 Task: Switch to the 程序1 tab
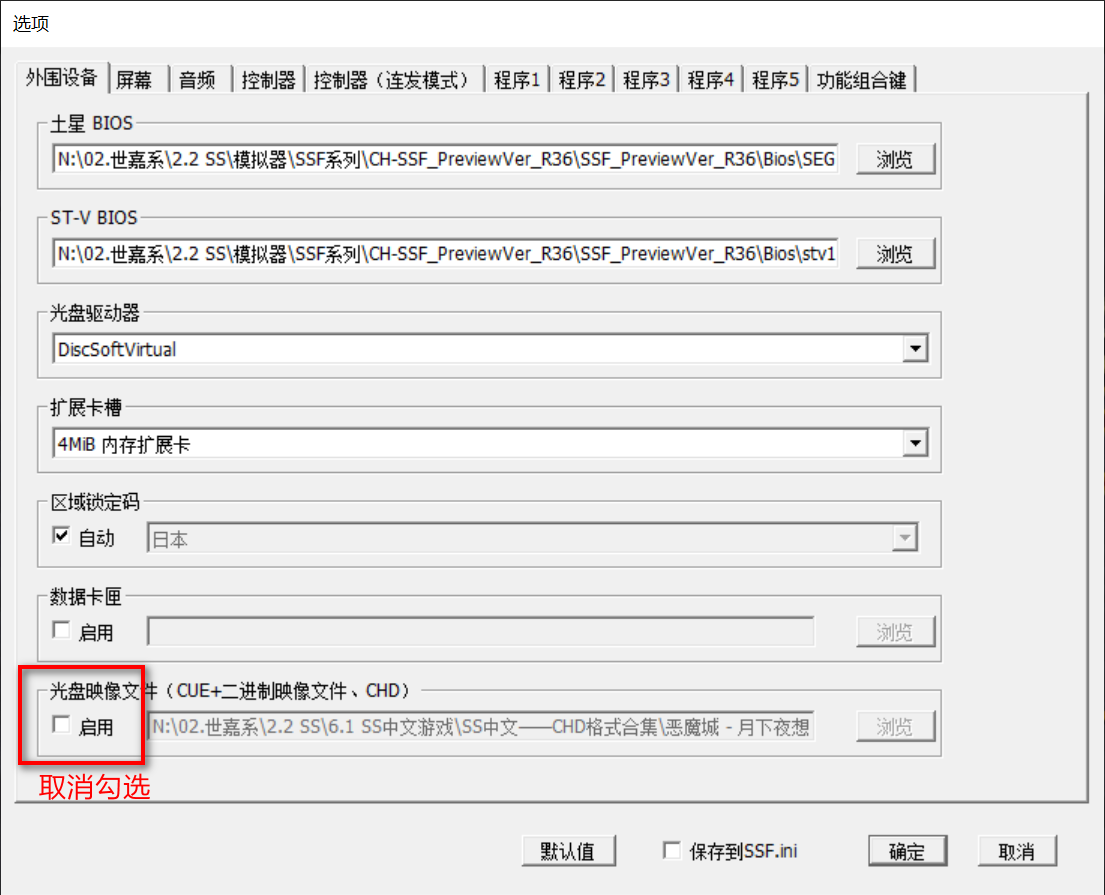click(516, 80)
